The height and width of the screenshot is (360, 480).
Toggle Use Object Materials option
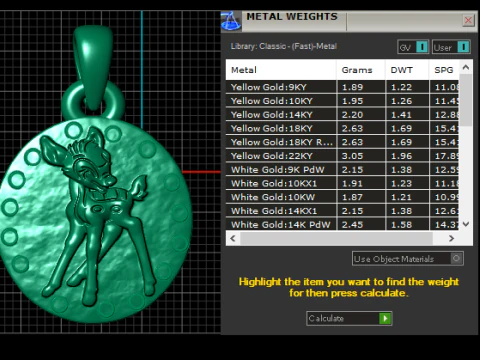click(x=408, y=259)
